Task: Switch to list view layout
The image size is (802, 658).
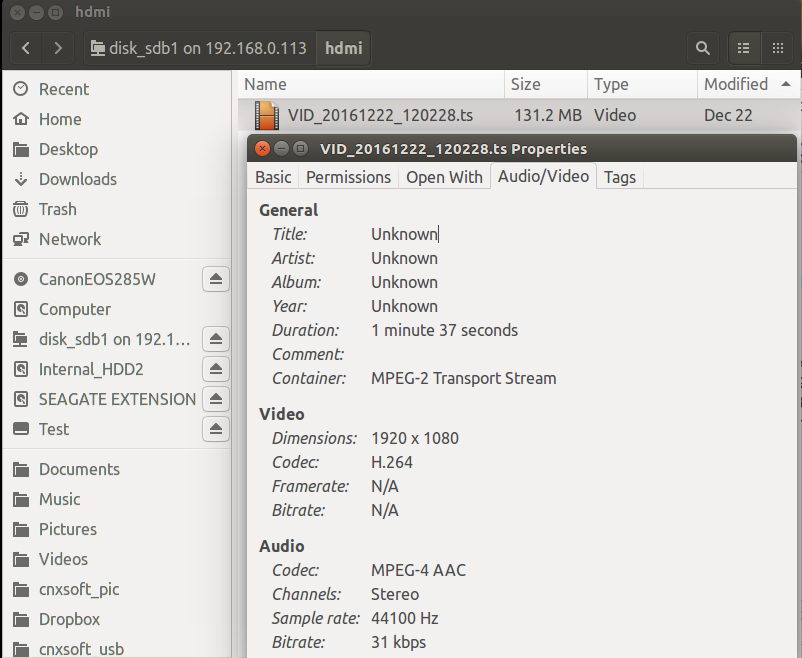Action: point(742,47)
